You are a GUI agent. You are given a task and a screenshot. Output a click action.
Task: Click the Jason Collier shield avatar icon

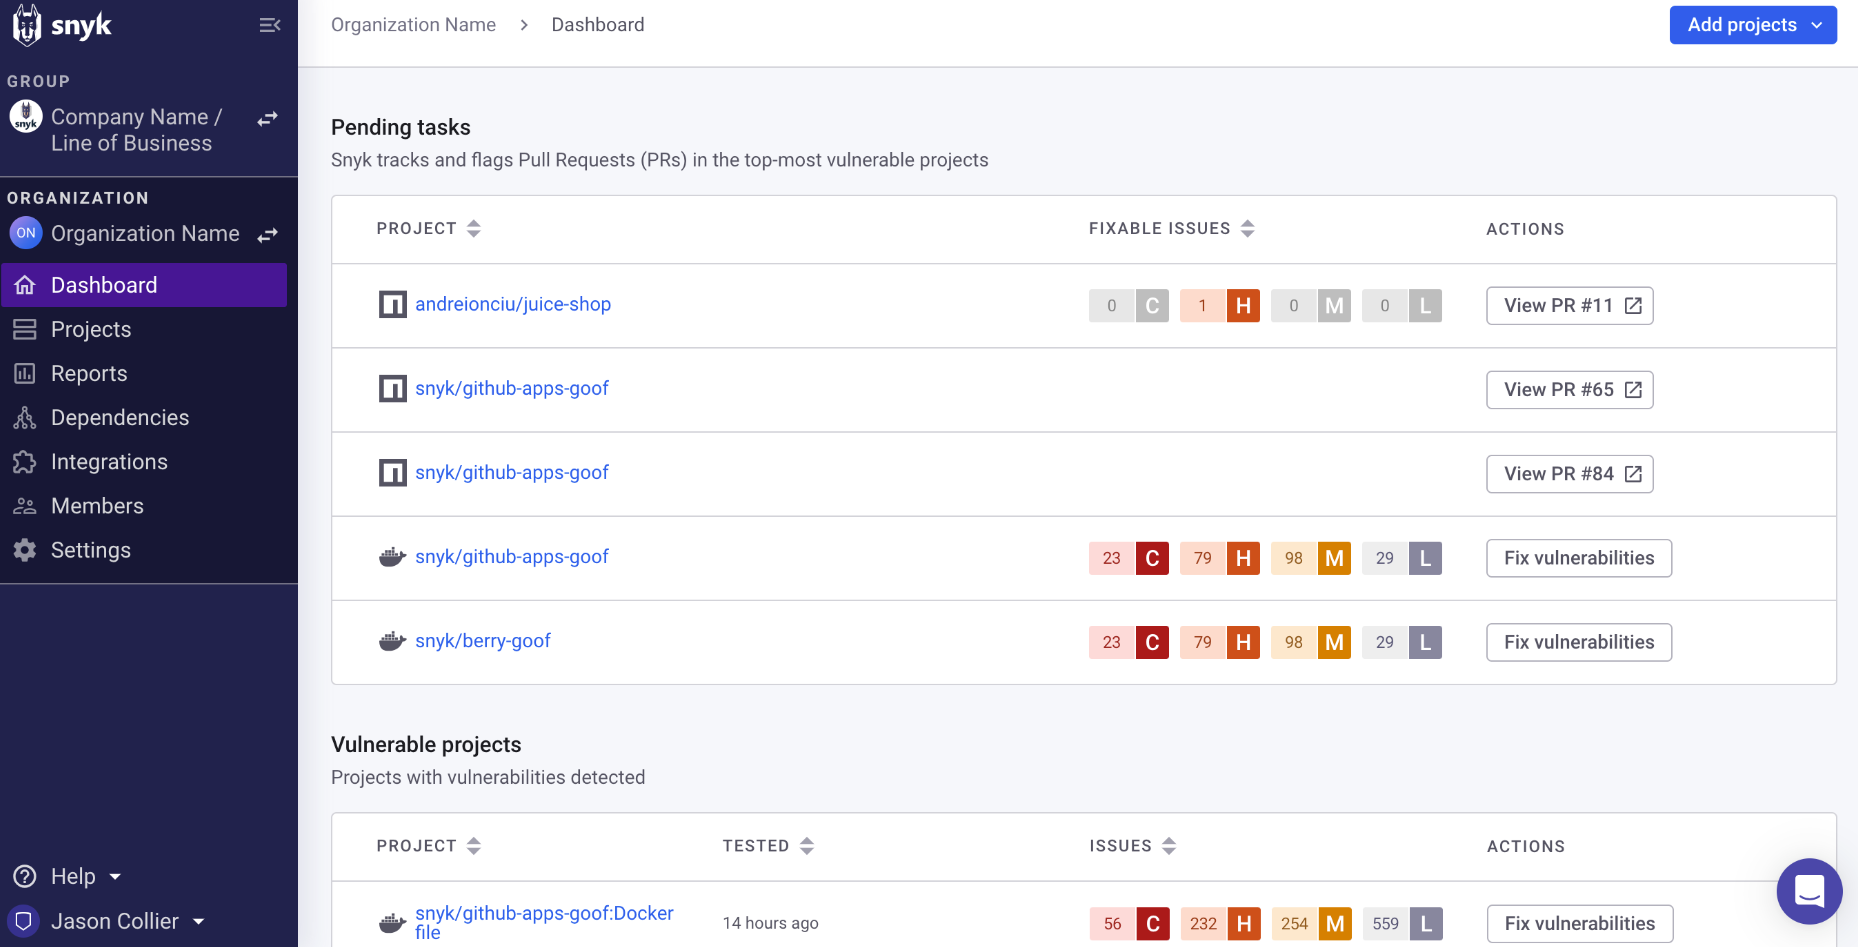[24, 921]
